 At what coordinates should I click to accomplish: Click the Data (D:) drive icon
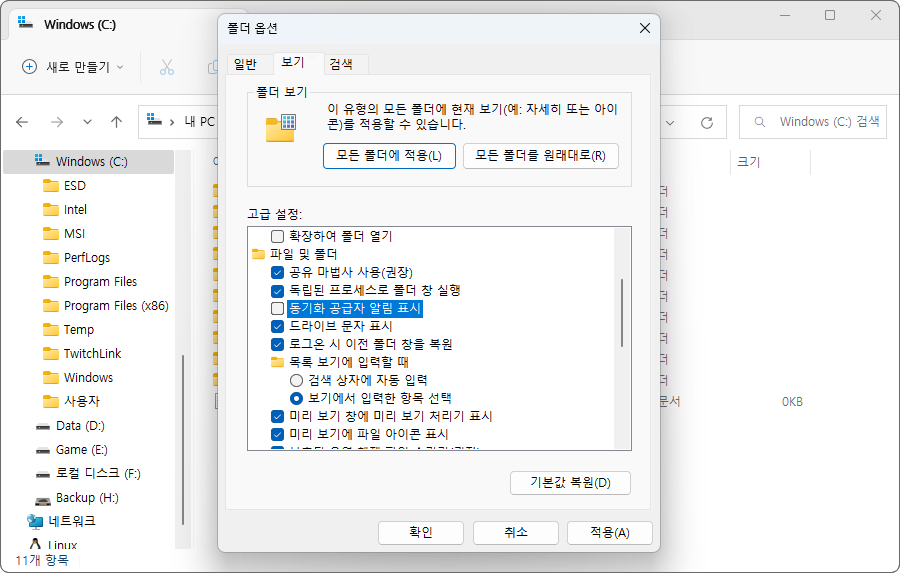[x=43, y=427]
